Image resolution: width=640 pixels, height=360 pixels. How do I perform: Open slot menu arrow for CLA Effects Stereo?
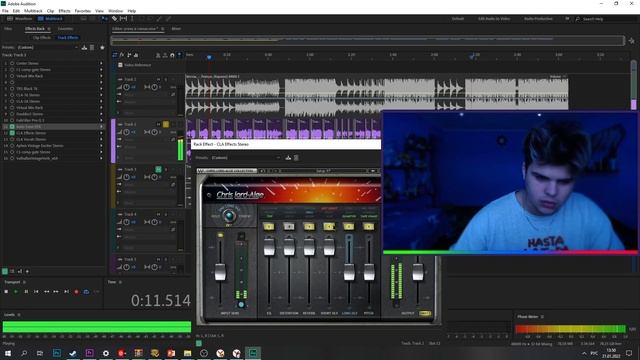[x=101, y=133]
